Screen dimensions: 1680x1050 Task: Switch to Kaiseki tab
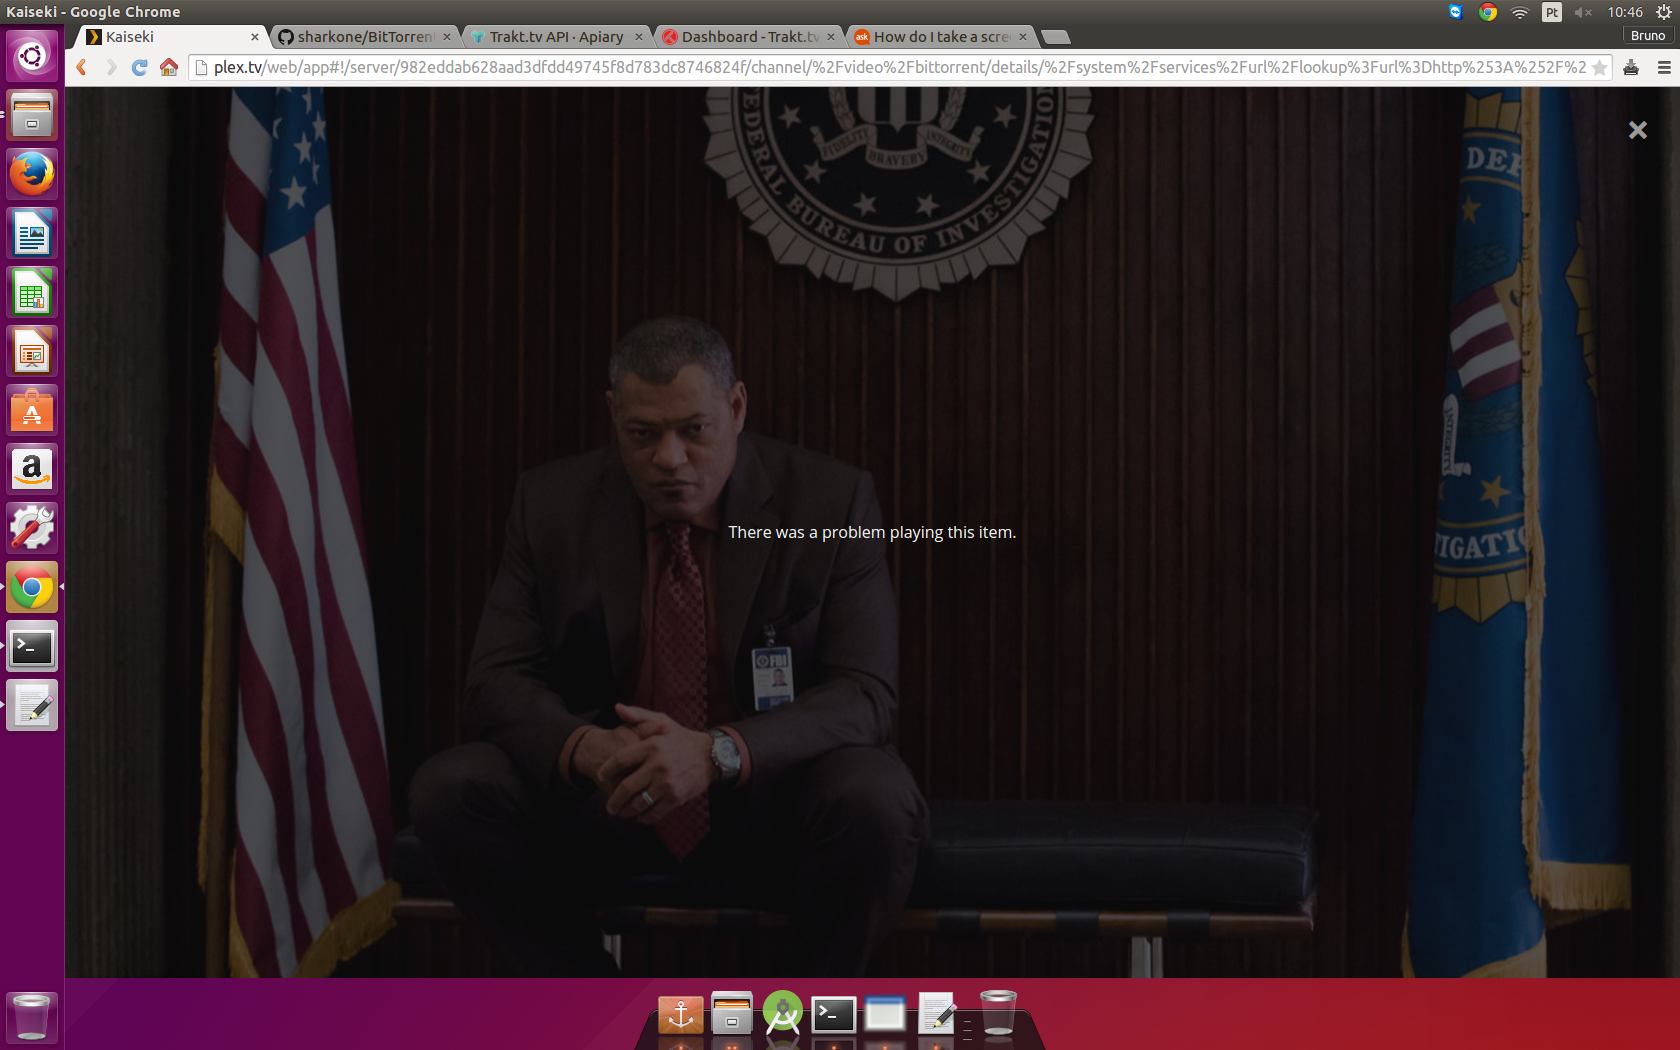point(170,37)
